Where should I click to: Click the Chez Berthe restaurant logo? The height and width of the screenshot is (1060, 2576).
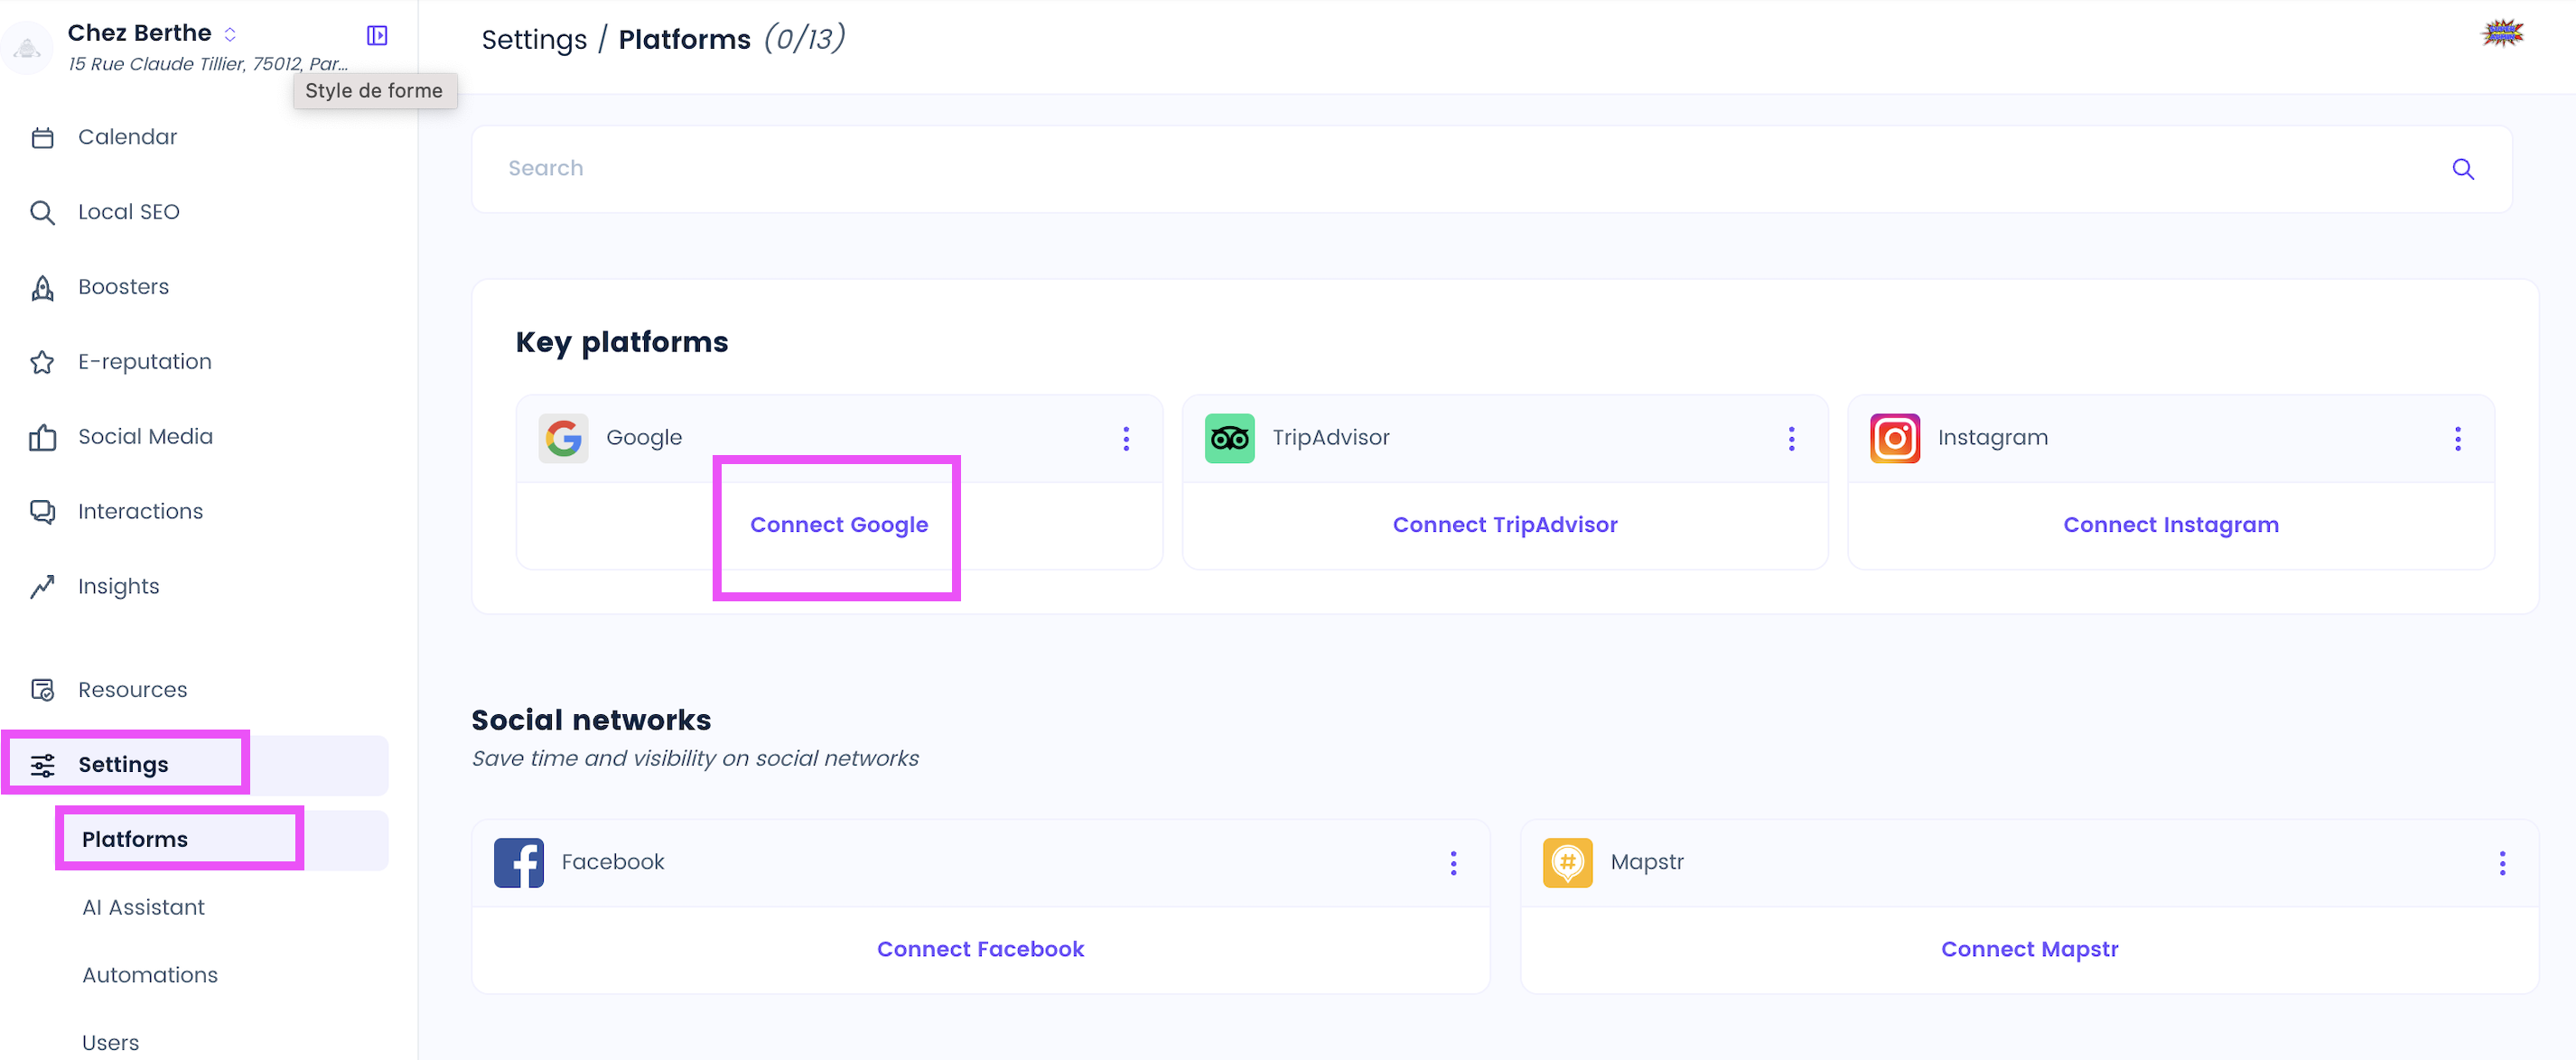click(x=27, y=47)
